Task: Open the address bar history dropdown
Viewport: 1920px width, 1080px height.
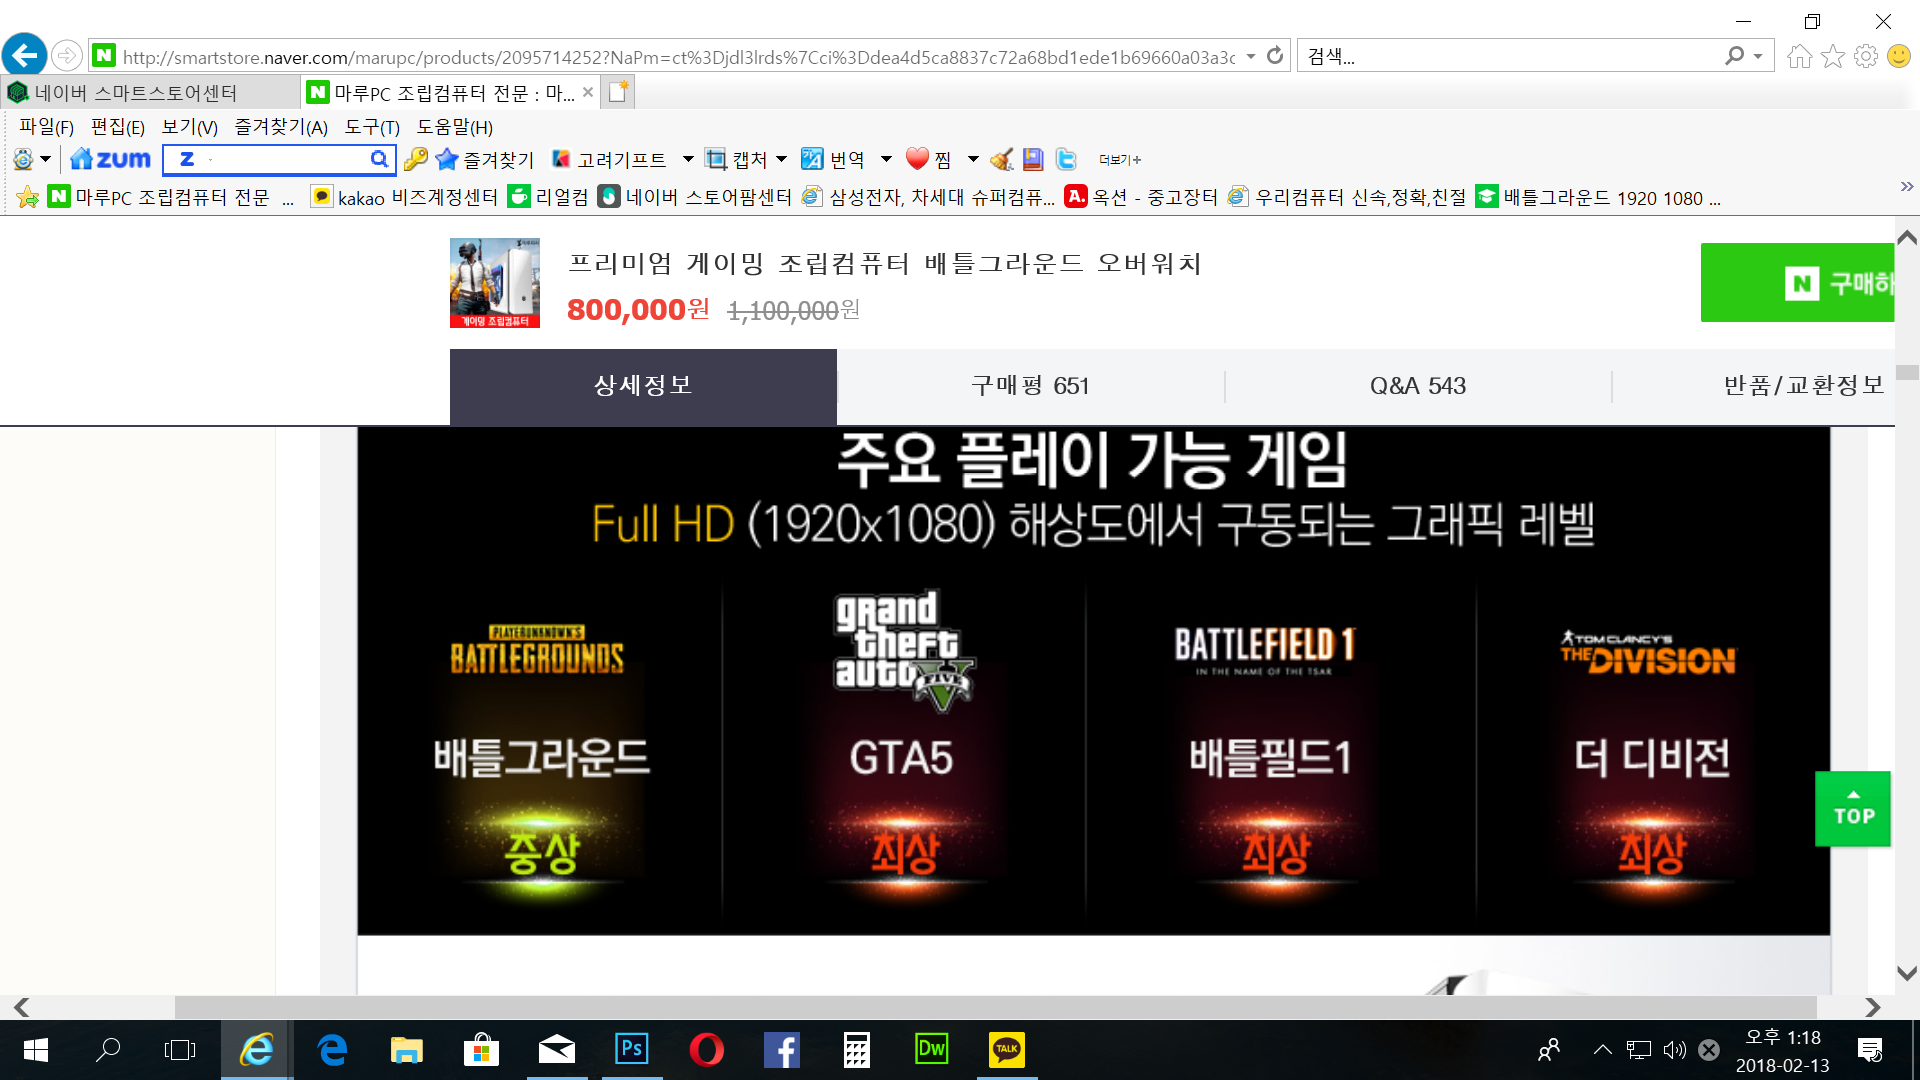Action: (1251, 57)
